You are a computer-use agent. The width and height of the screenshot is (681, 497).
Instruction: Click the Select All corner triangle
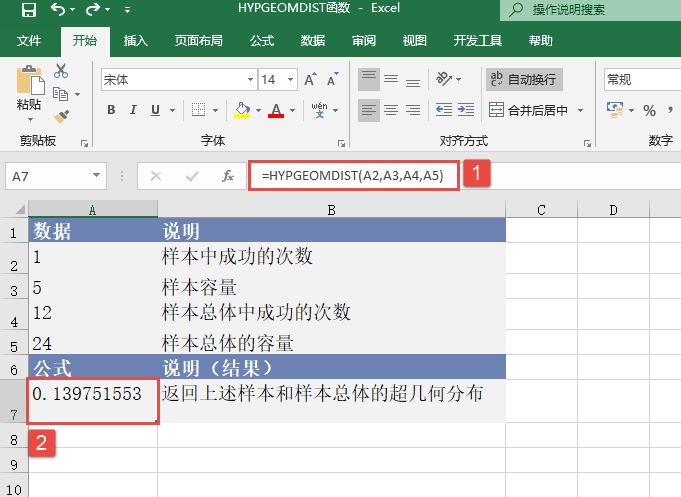tap(20, 210)
